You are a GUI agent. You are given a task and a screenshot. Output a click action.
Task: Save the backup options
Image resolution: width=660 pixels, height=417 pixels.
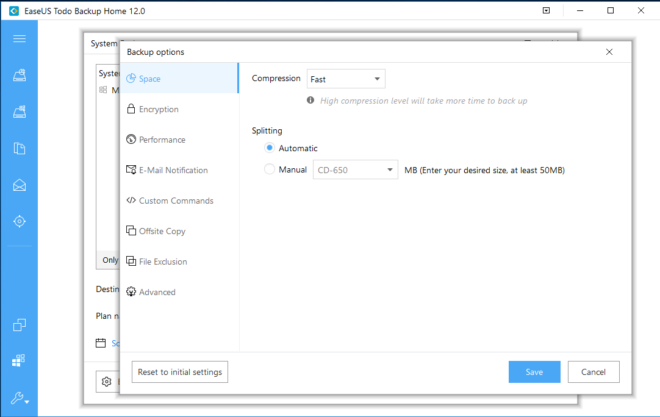pyautogui.click(x=534, y=372)
